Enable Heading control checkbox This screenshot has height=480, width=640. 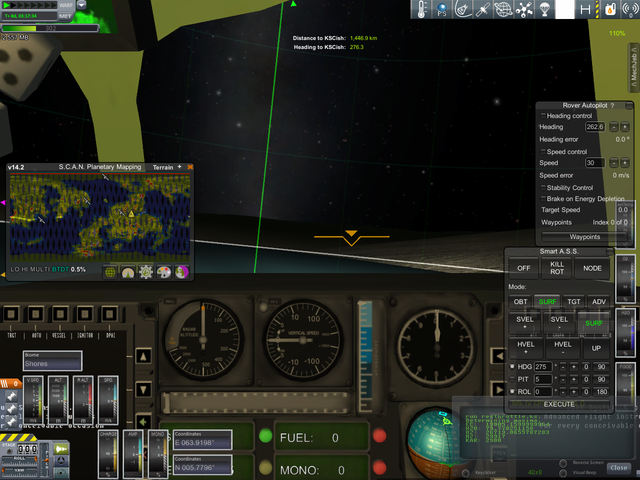(543, 116)
